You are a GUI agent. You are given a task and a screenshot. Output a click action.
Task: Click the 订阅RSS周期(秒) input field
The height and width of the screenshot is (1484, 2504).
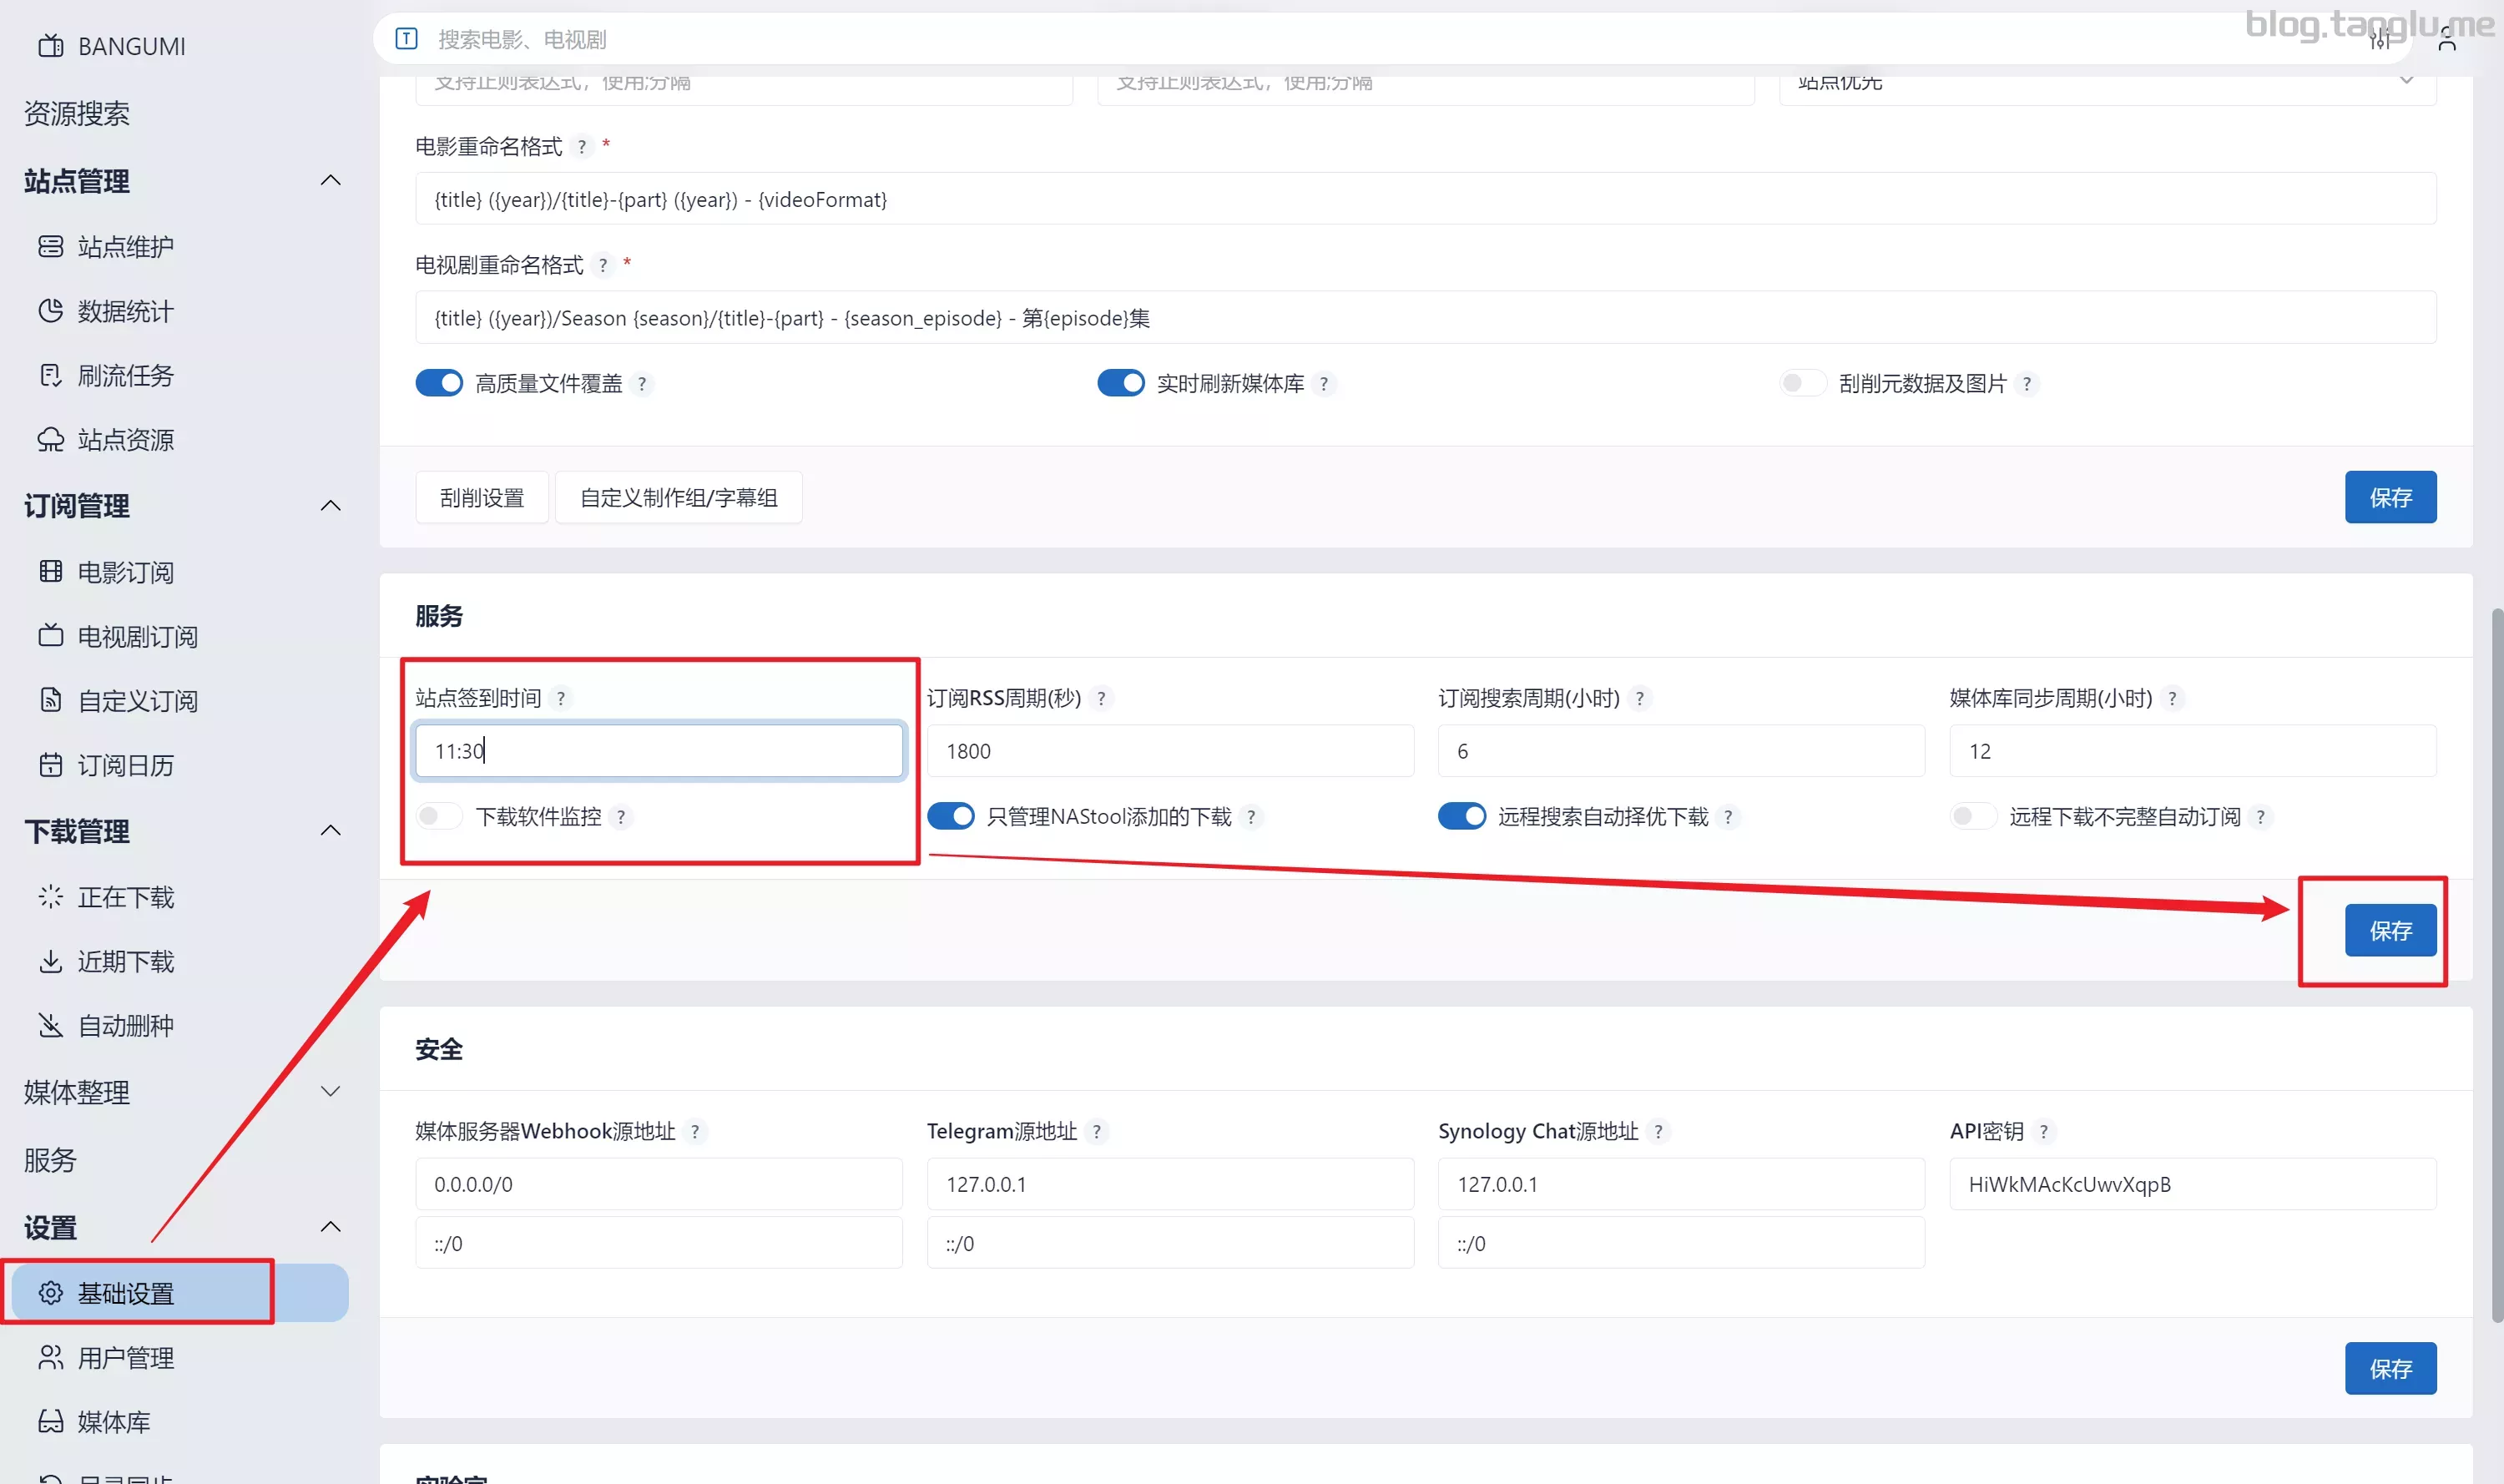tap(1169, 751)
